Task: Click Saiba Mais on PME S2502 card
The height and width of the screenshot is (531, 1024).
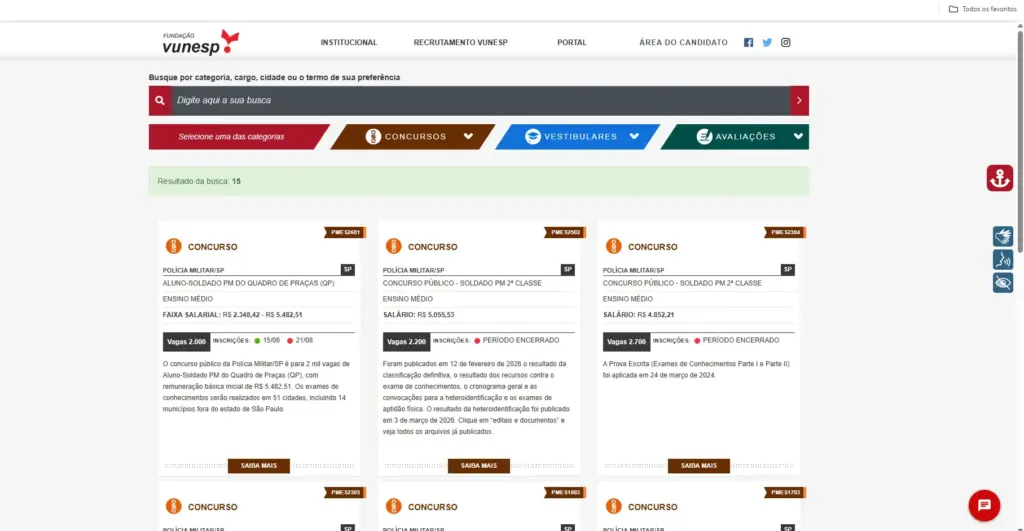Action: tap(479, 466)
